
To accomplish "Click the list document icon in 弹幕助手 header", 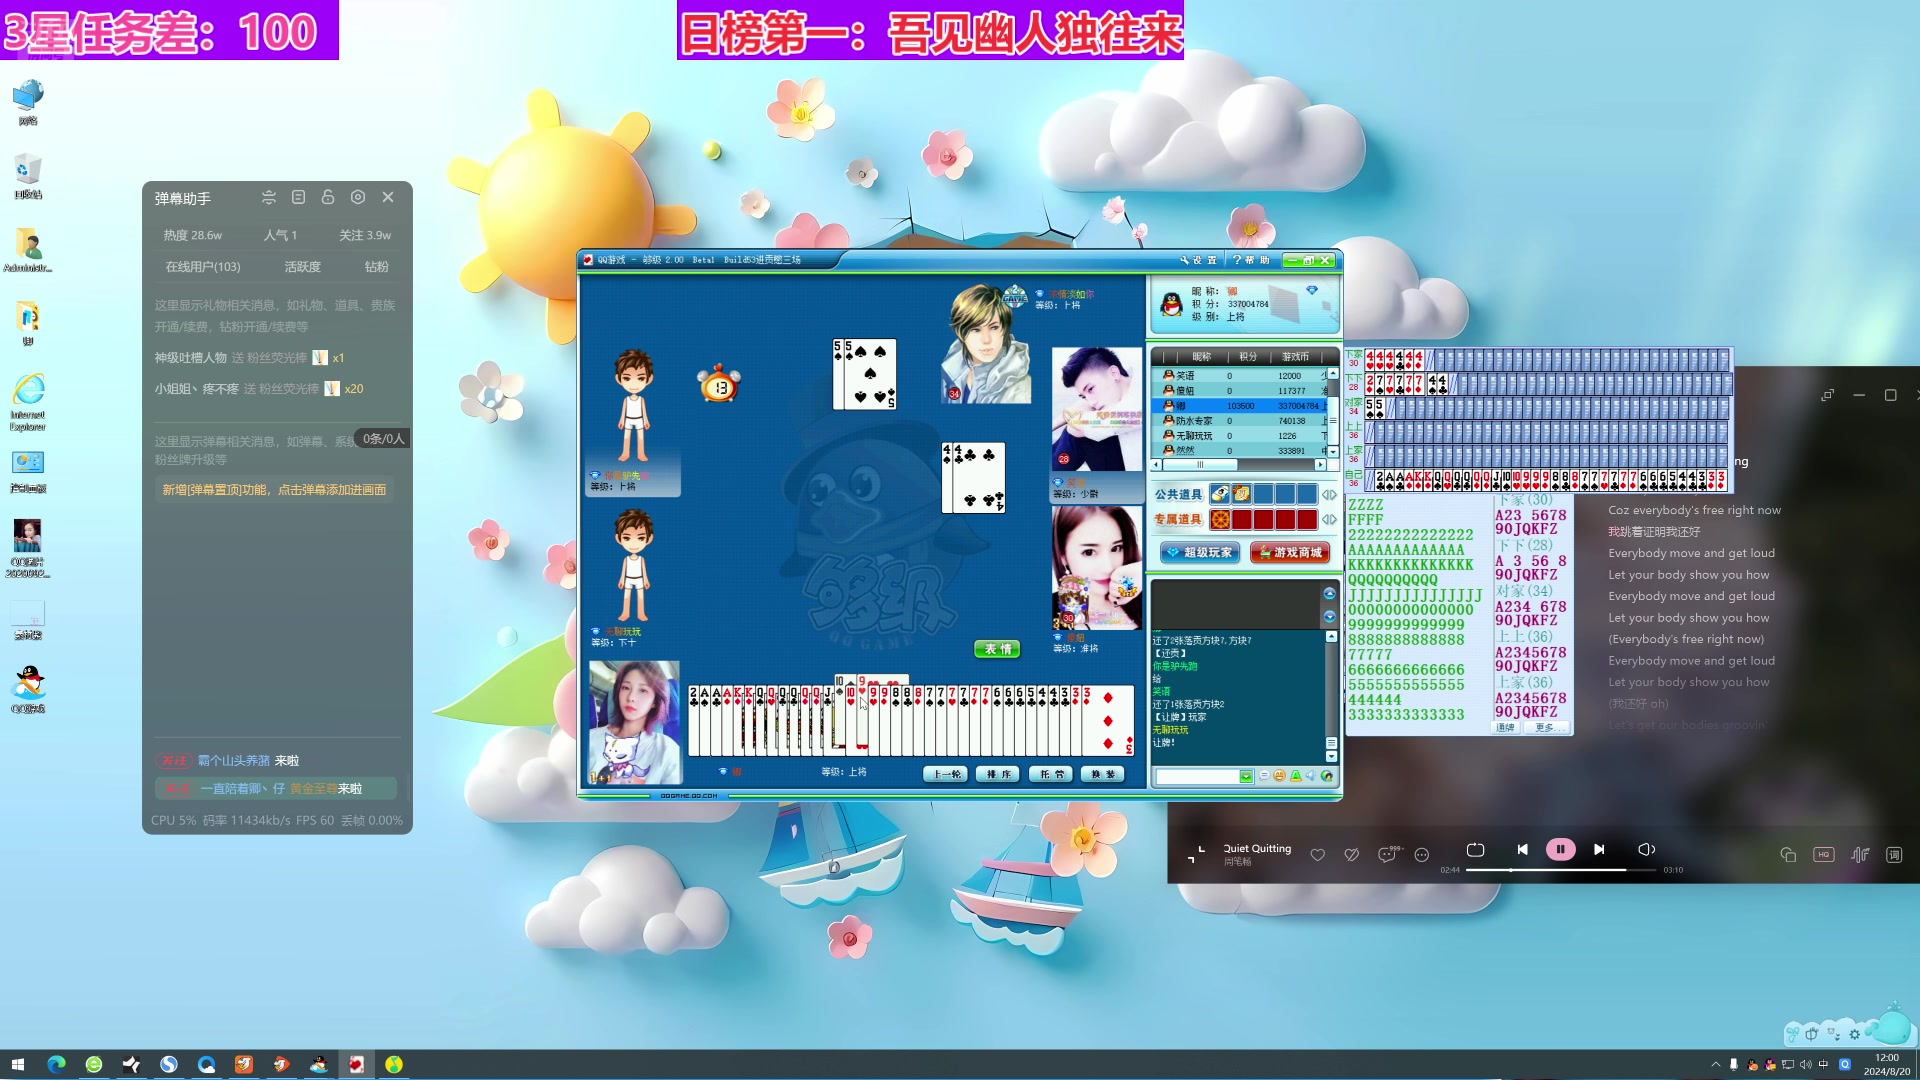I will 298,198.
